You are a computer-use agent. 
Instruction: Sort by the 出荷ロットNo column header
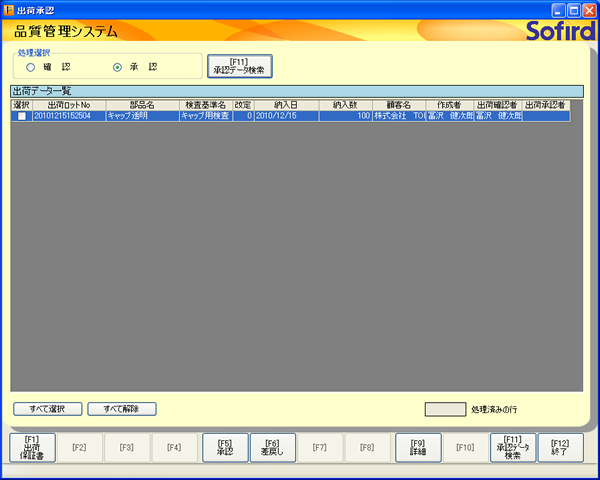68,105
